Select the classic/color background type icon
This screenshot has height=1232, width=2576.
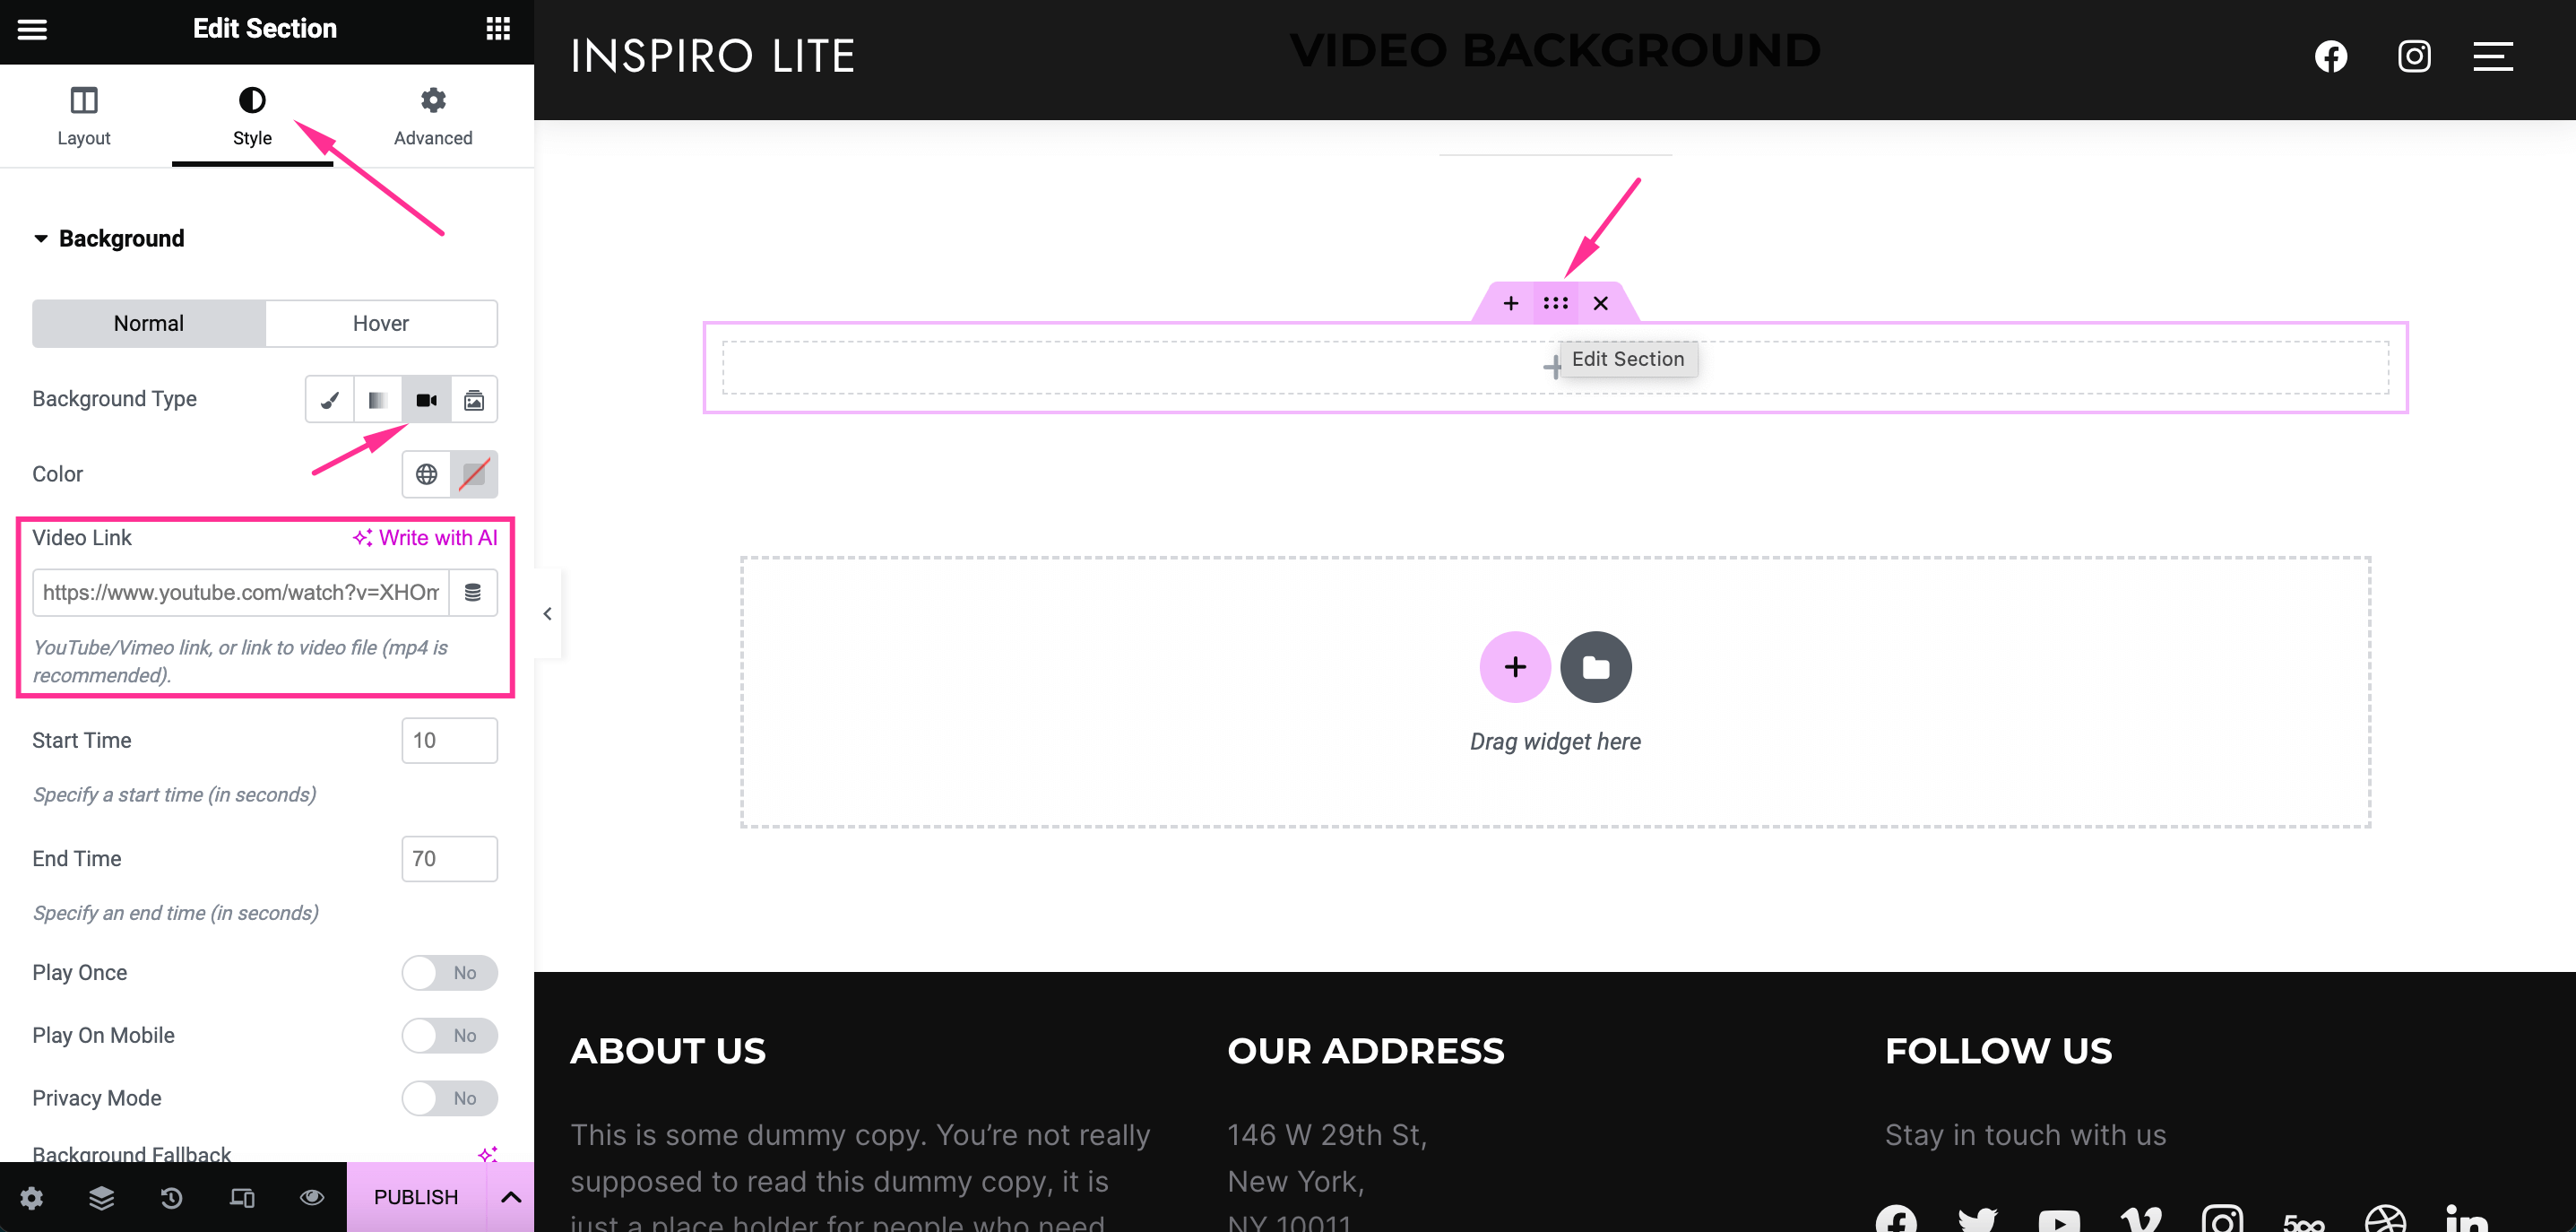[330, 399]
